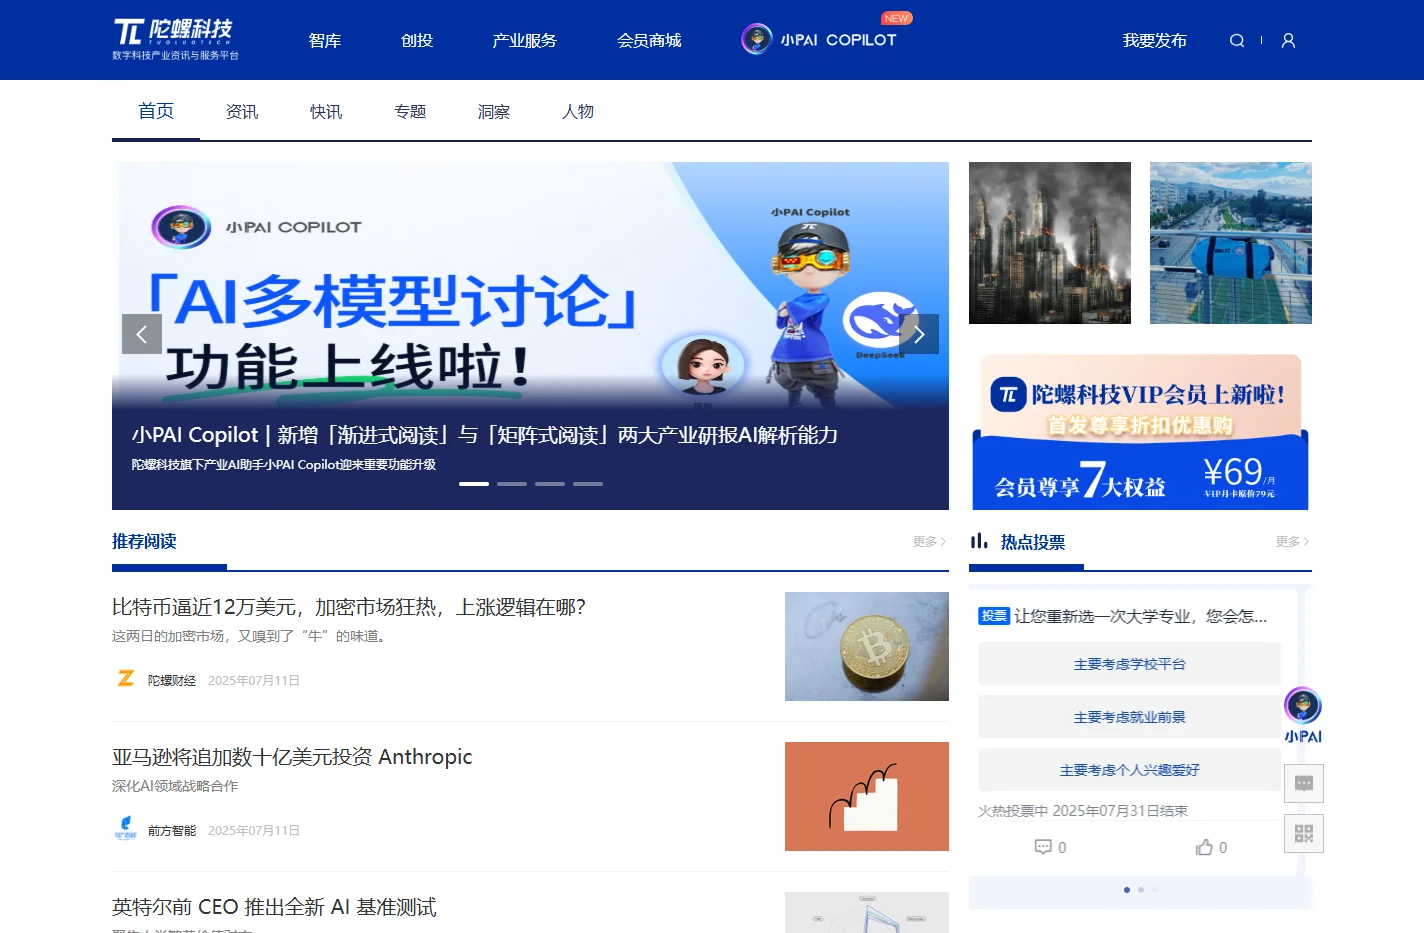This screenshot has width=1424, height=933.
Task: Open the aerial road view thumbnail
Action: click(1231, 243)
